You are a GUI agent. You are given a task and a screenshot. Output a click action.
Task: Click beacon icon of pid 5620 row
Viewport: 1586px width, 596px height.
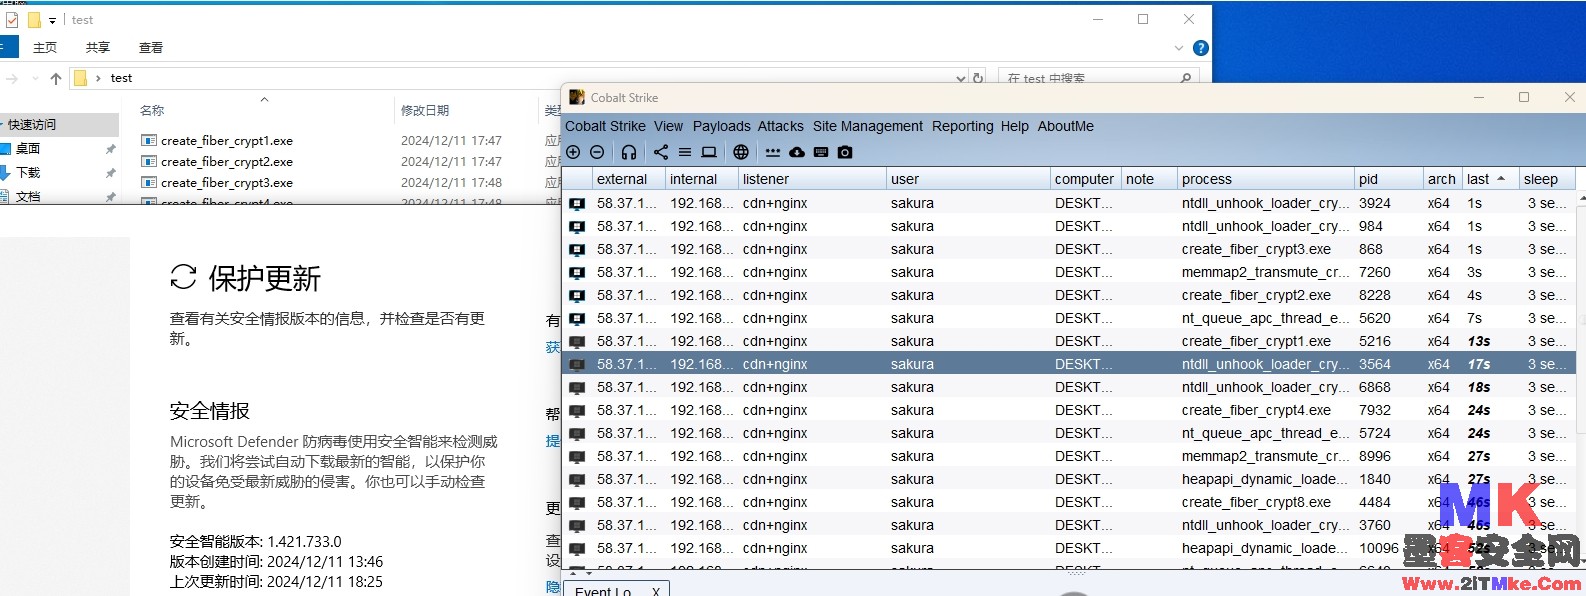point(577,318)
